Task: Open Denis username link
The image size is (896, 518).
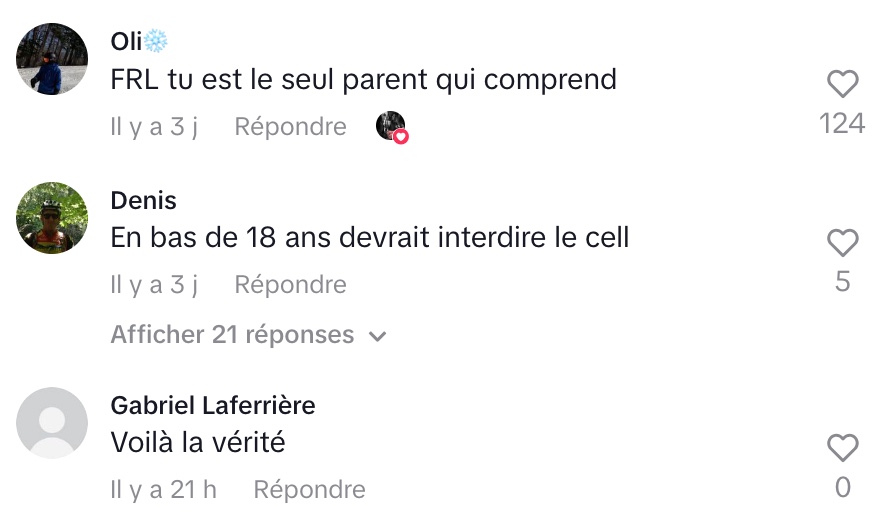Action: click(143, 201)
